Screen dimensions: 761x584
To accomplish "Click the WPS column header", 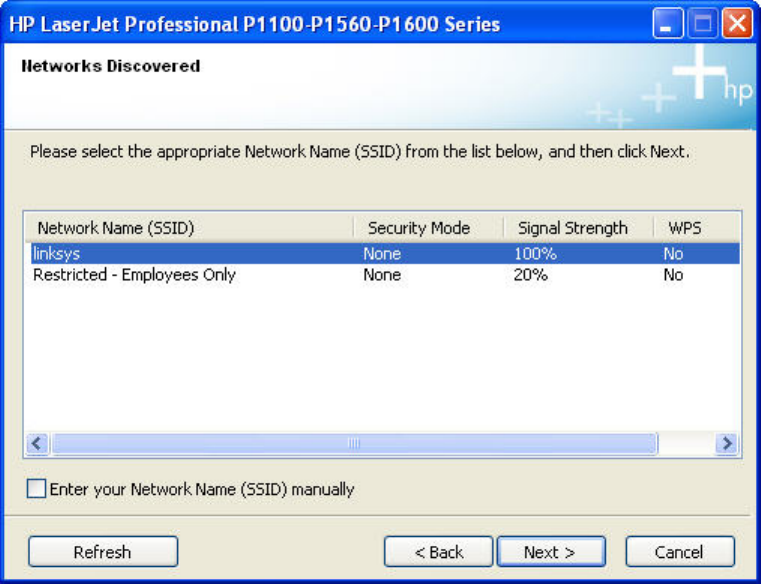I will [696, 228].
